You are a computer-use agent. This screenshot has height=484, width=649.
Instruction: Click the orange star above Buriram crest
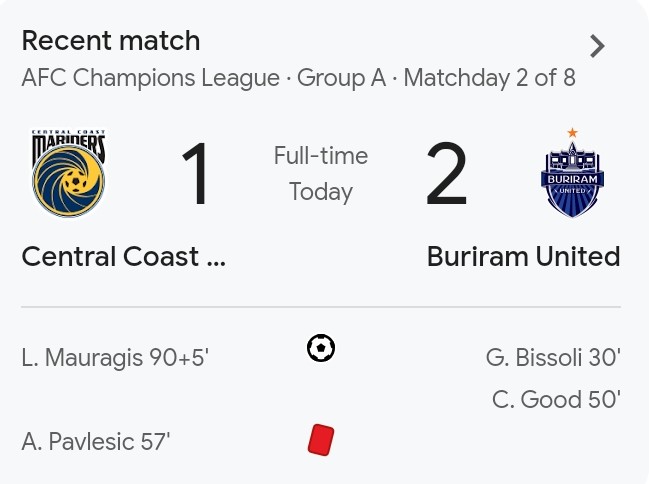point(572,132)
